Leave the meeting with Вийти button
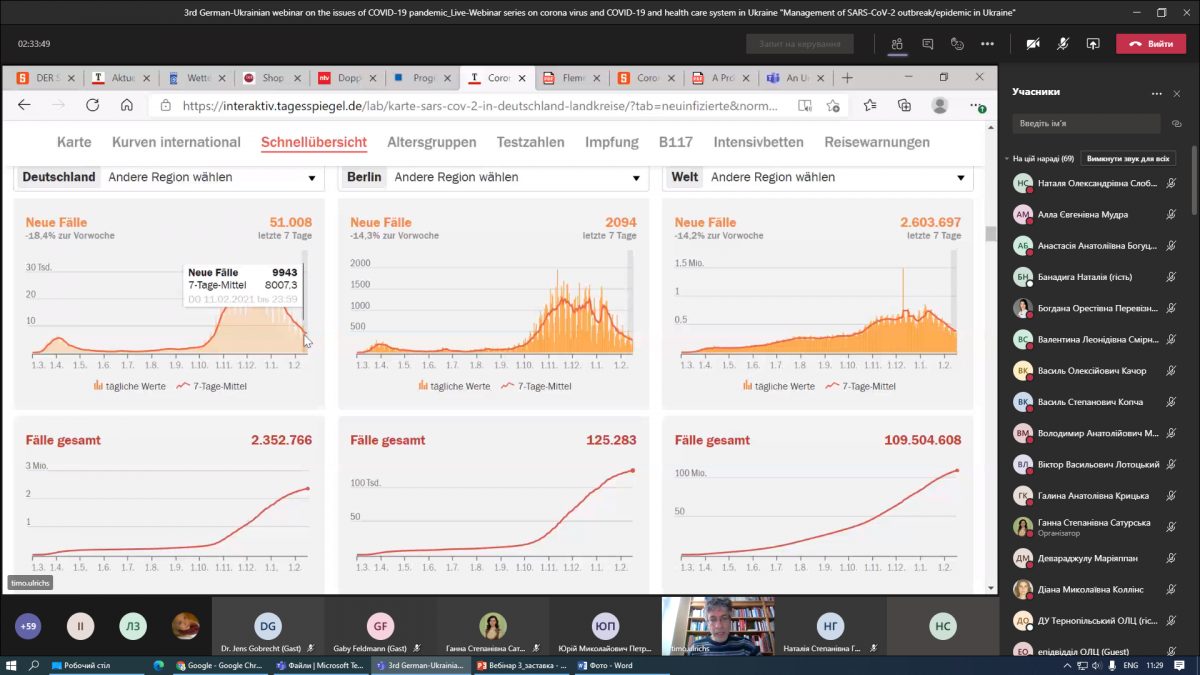This screenshot has width=1200, height=675. [x=1151, y=44]
